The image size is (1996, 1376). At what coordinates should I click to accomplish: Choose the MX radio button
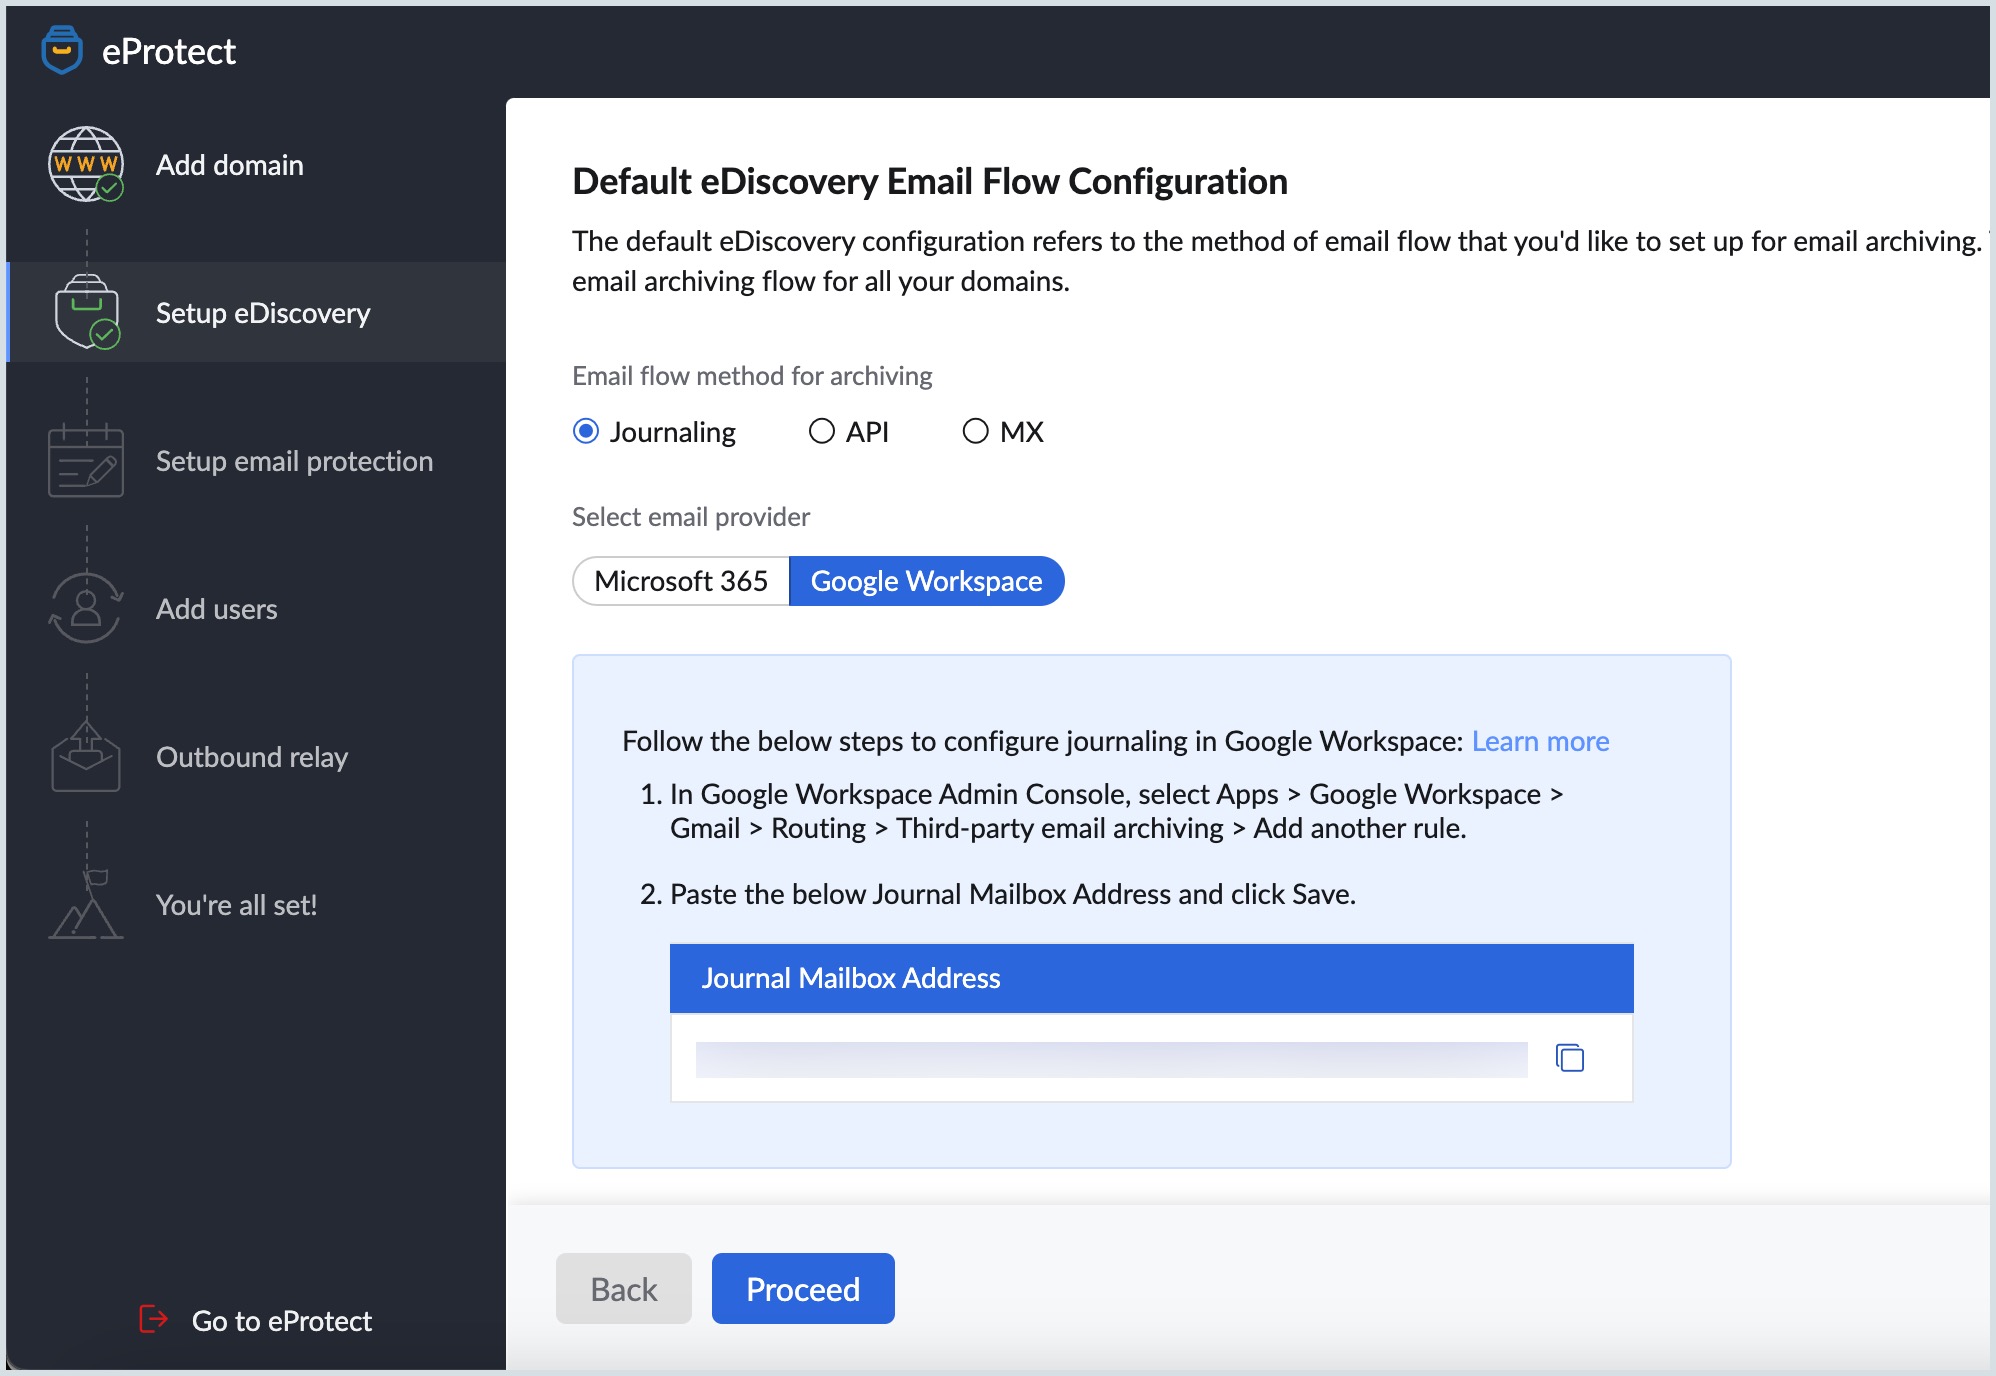[x=975, y=431]
